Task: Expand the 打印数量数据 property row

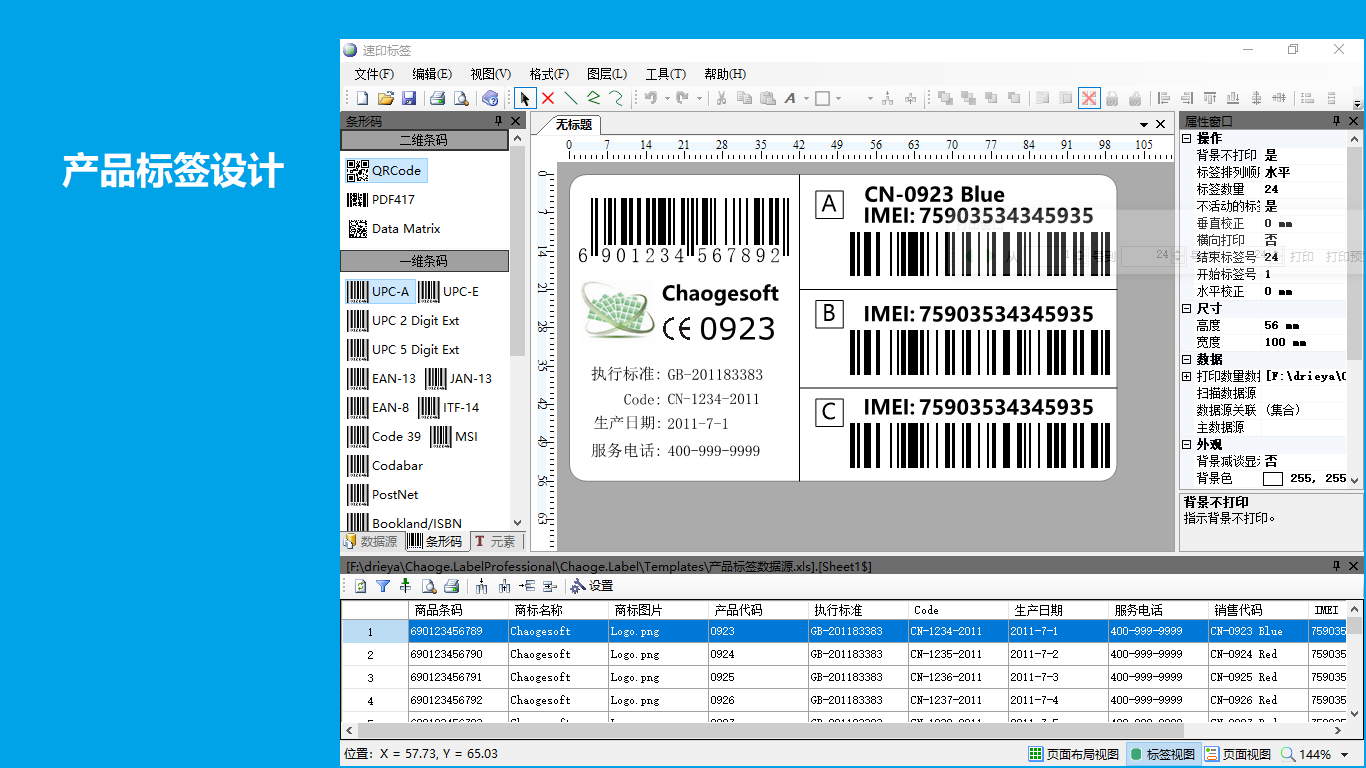Action: 1187,376
